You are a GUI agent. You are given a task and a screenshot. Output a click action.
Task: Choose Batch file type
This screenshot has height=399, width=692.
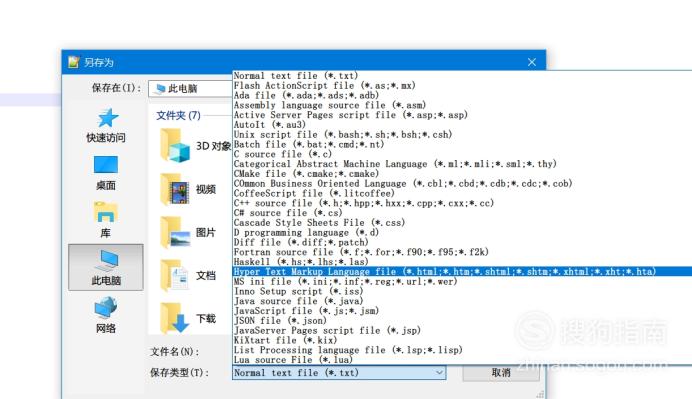coord(462,144)
